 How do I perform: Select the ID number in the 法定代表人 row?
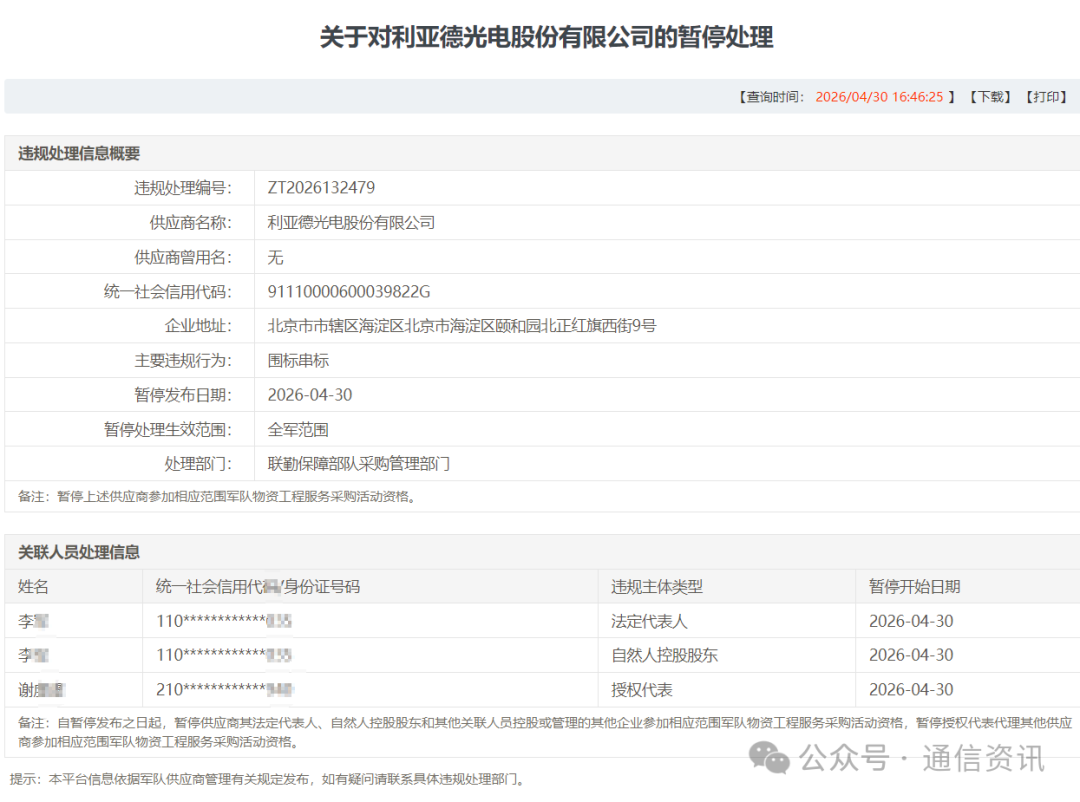coord(224,621)
